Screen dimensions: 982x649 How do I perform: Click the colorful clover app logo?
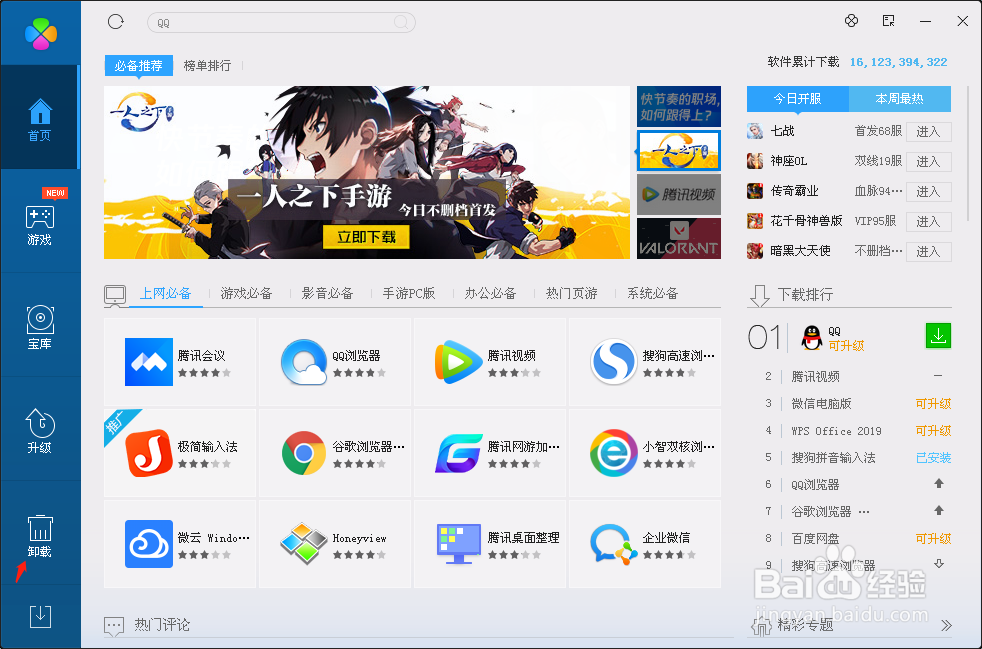point(41,33)
